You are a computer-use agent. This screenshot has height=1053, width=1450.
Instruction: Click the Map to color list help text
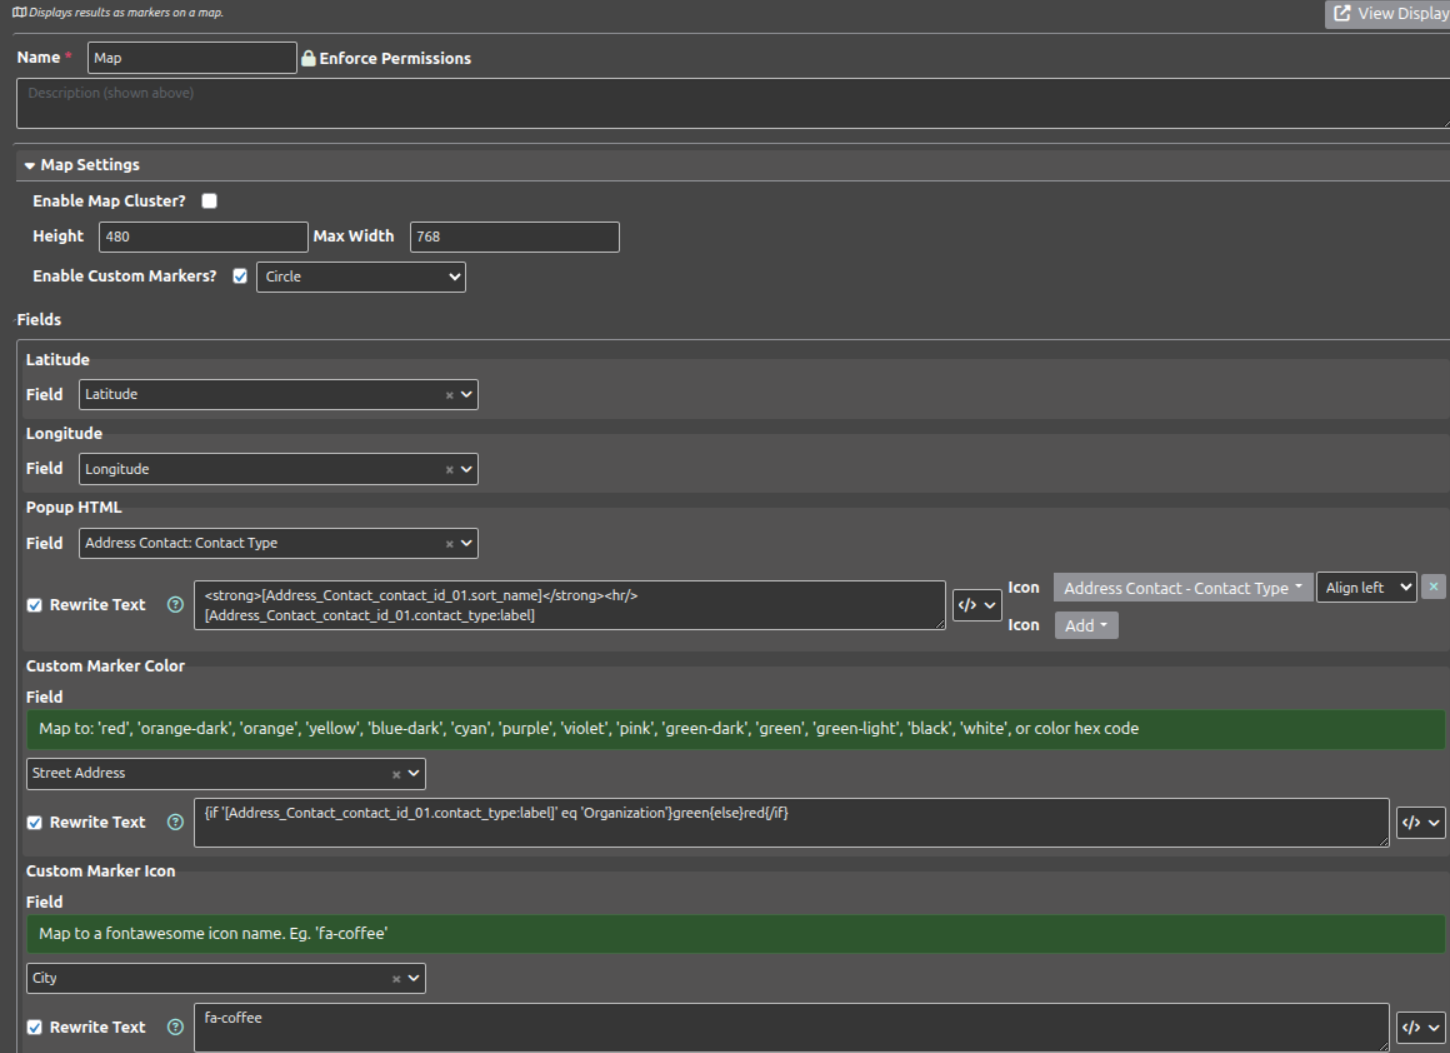click(589, 729)
